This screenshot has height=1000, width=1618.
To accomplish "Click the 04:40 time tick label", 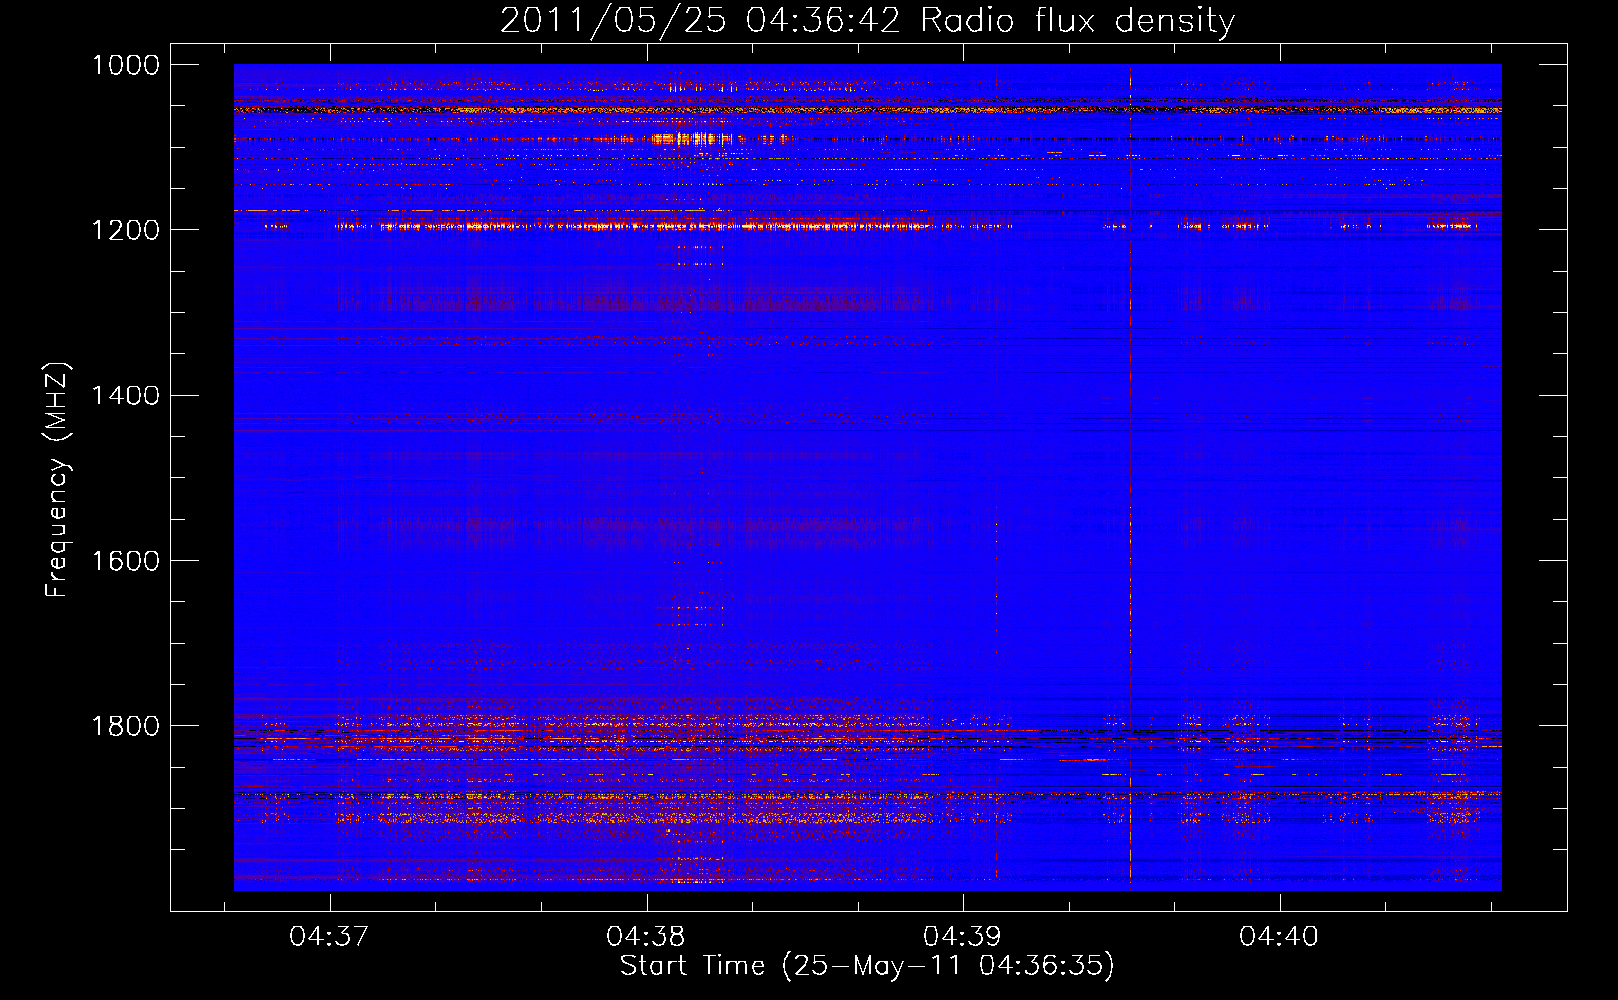I will click(1279, 937).
